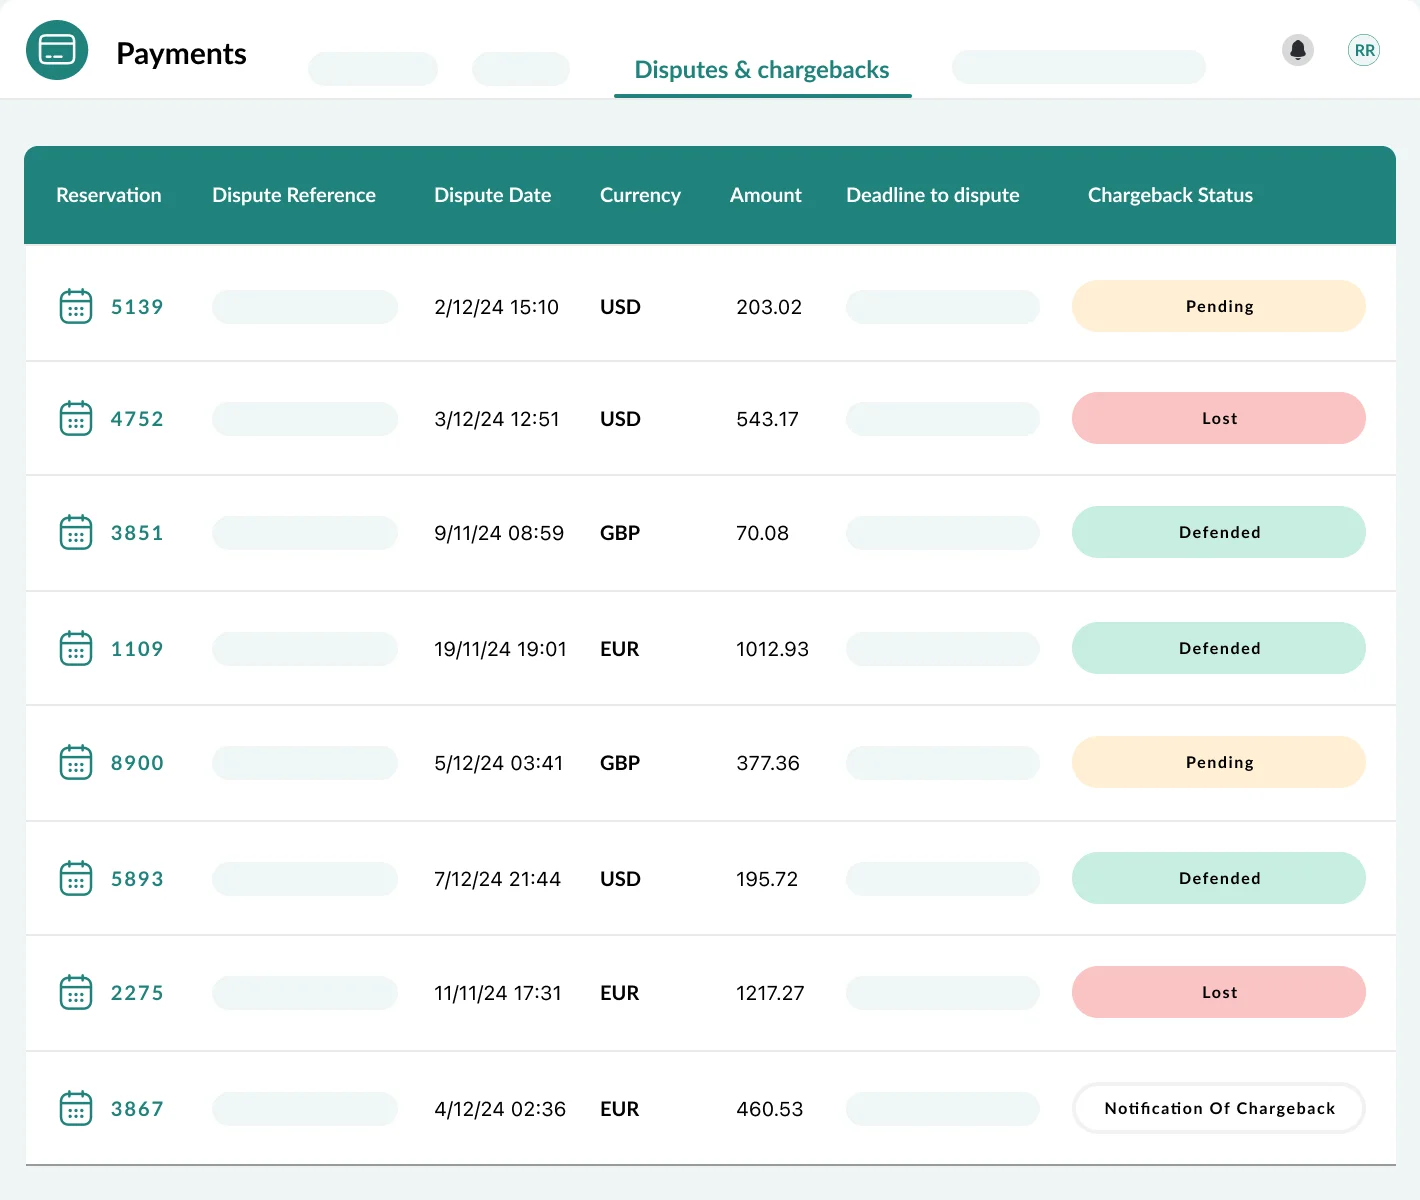The width and height of the screenshot is (1420, 1200).
Task: Click calendar icon for reservation 3851
Action: (76, 533)
